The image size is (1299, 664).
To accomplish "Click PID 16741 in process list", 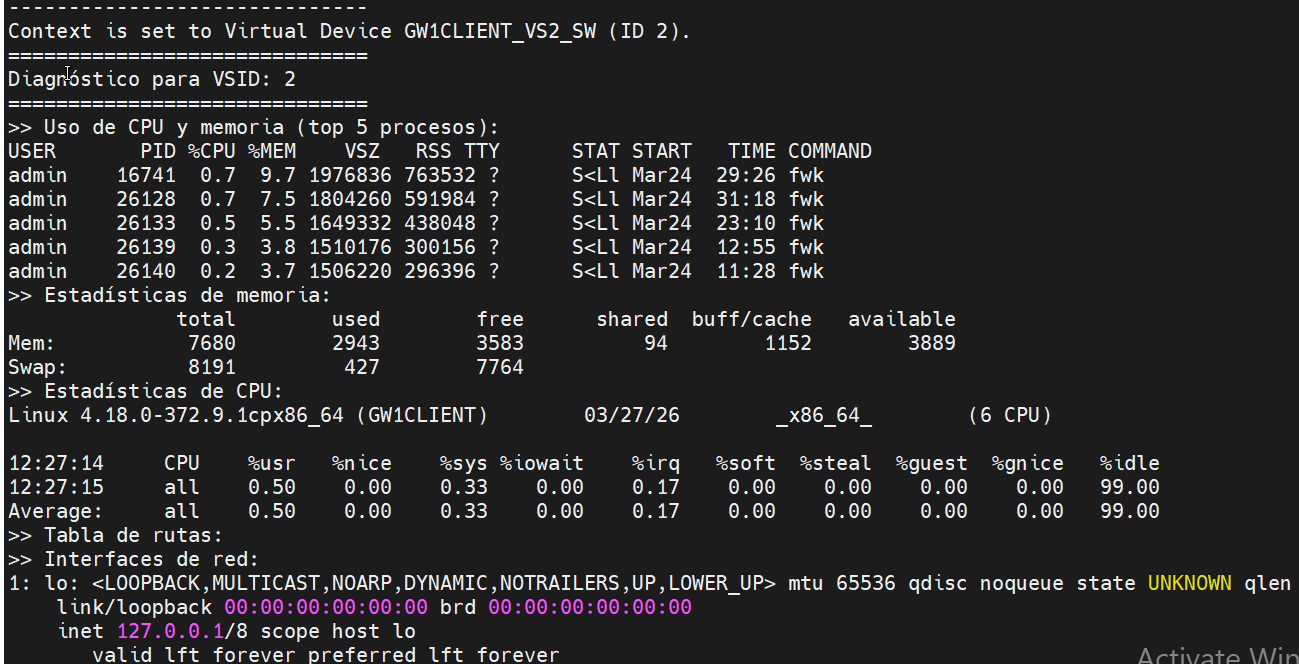I will click(x=146, y=175).
